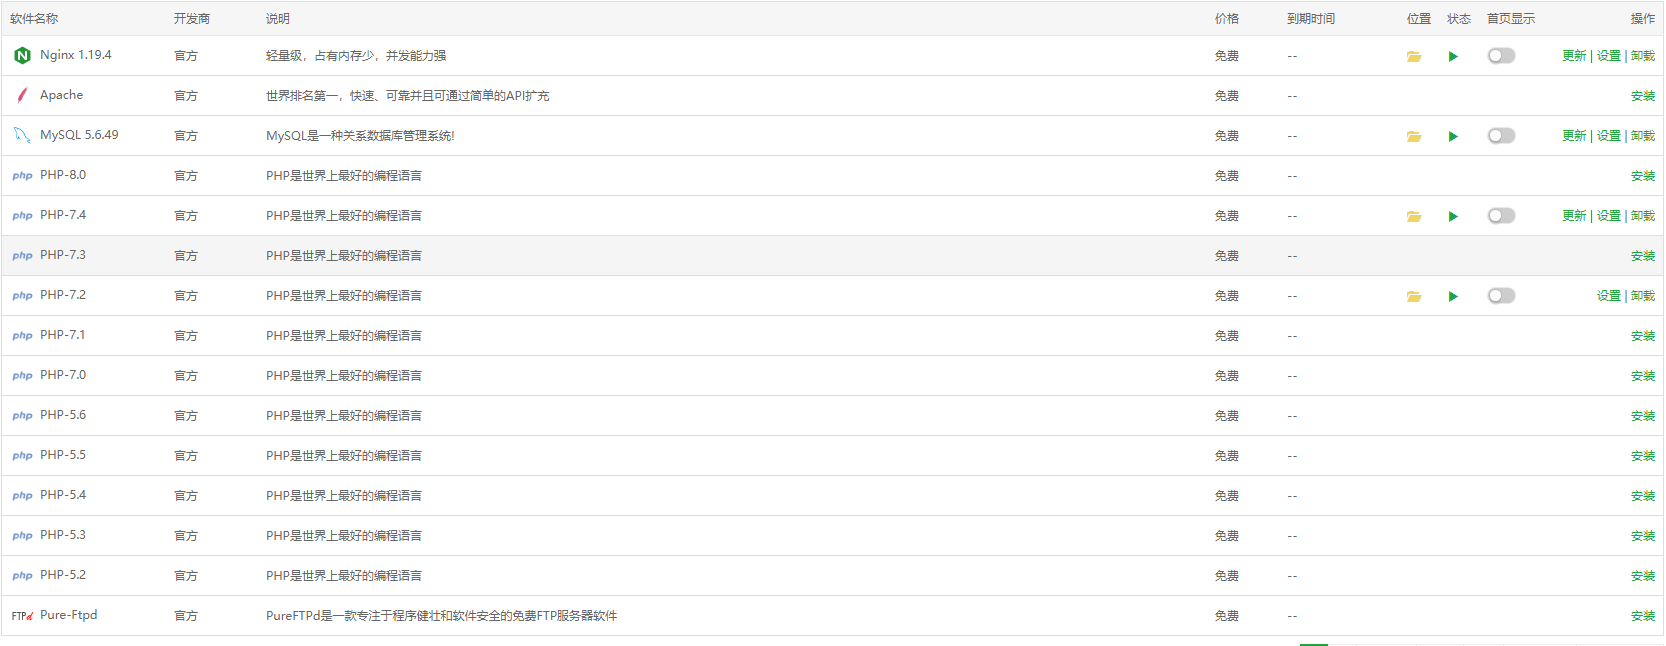1666x646 pixels.
Task: Click MySQL 卸载 uninstall link
Action: click(x=1643, y=136)
